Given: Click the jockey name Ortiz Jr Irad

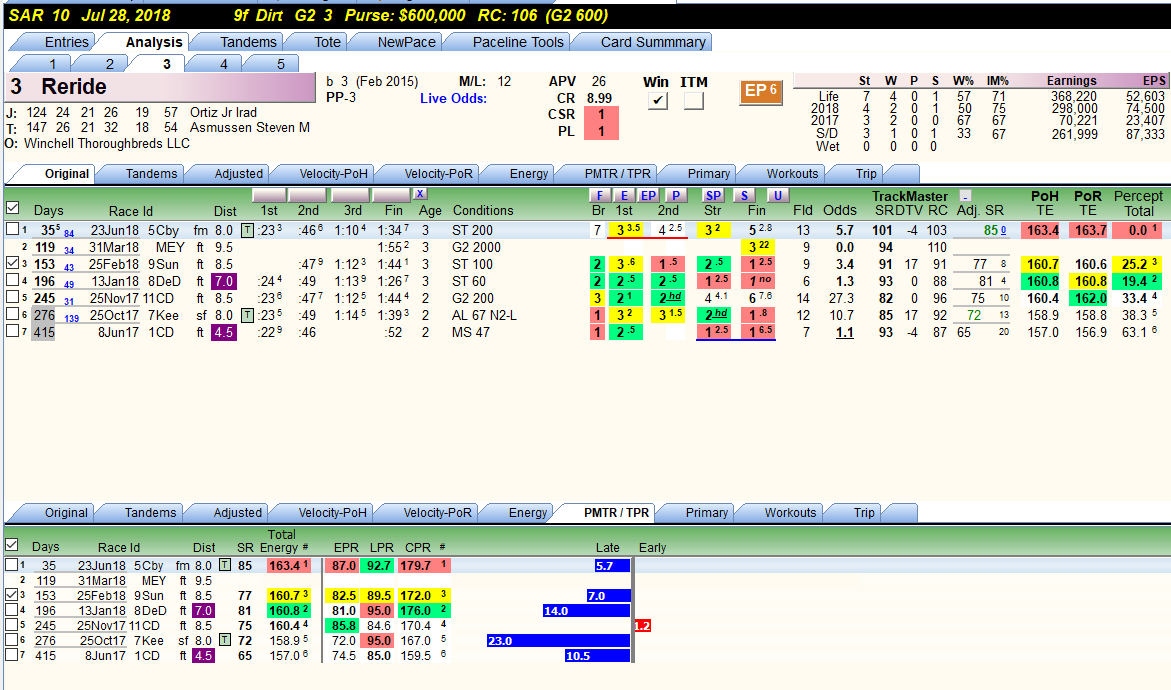Looking at the screenshot, I should [x=223, y=113].
